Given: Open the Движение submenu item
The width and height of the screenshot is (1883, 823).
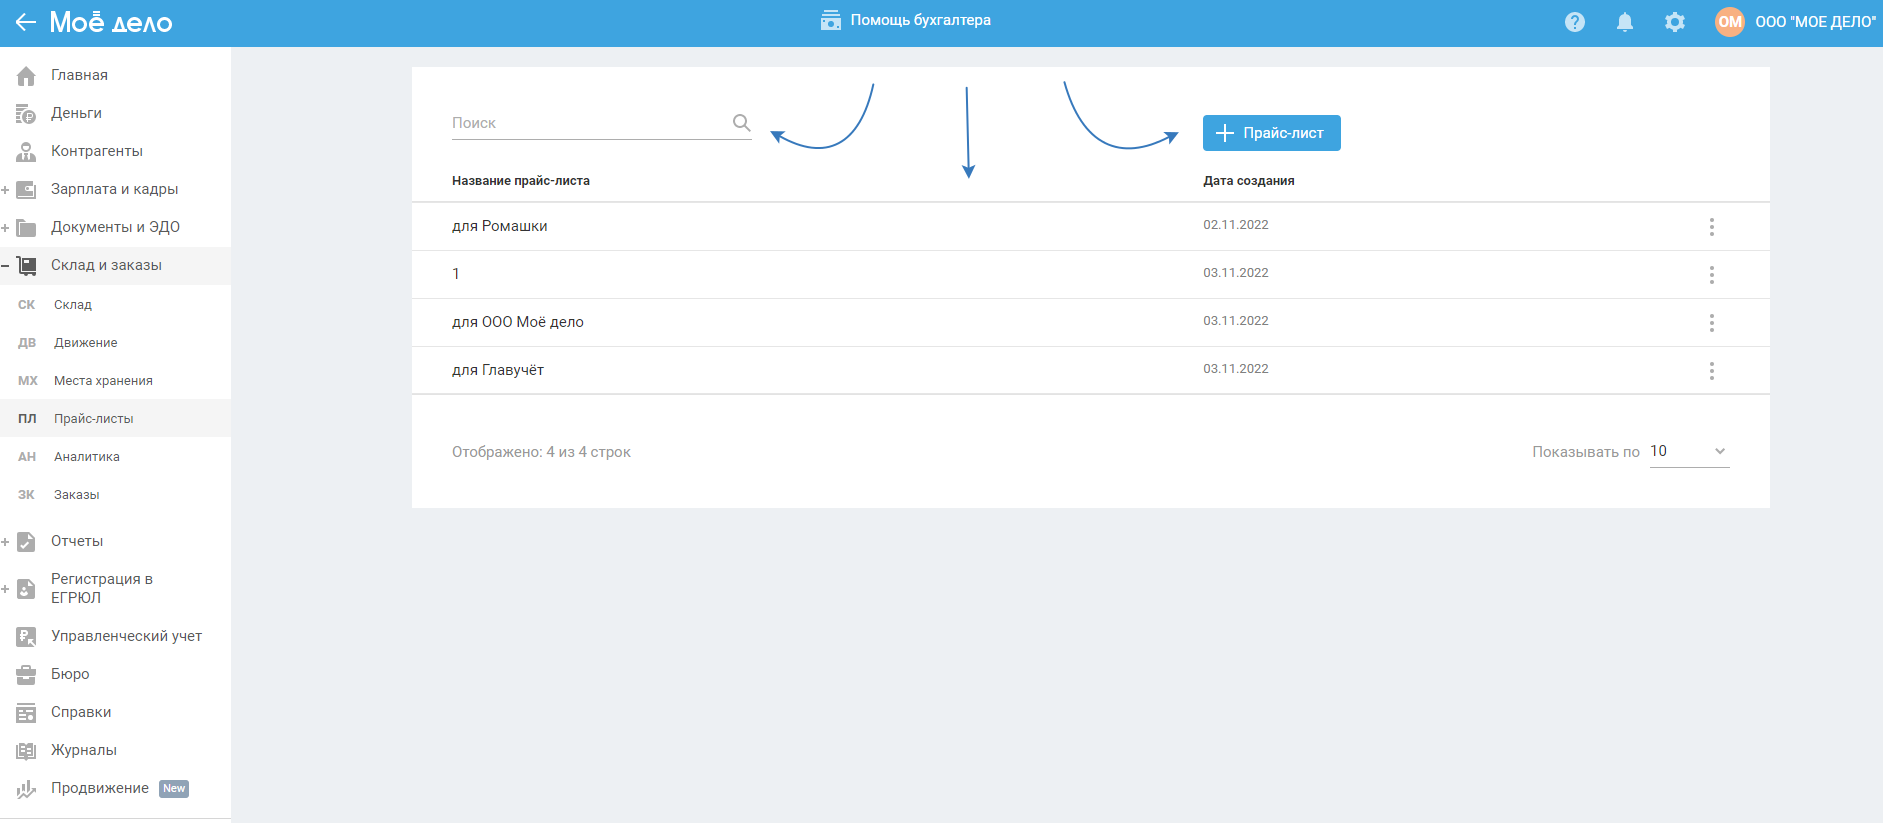Looking at the screenshot, I should point(86,343).
